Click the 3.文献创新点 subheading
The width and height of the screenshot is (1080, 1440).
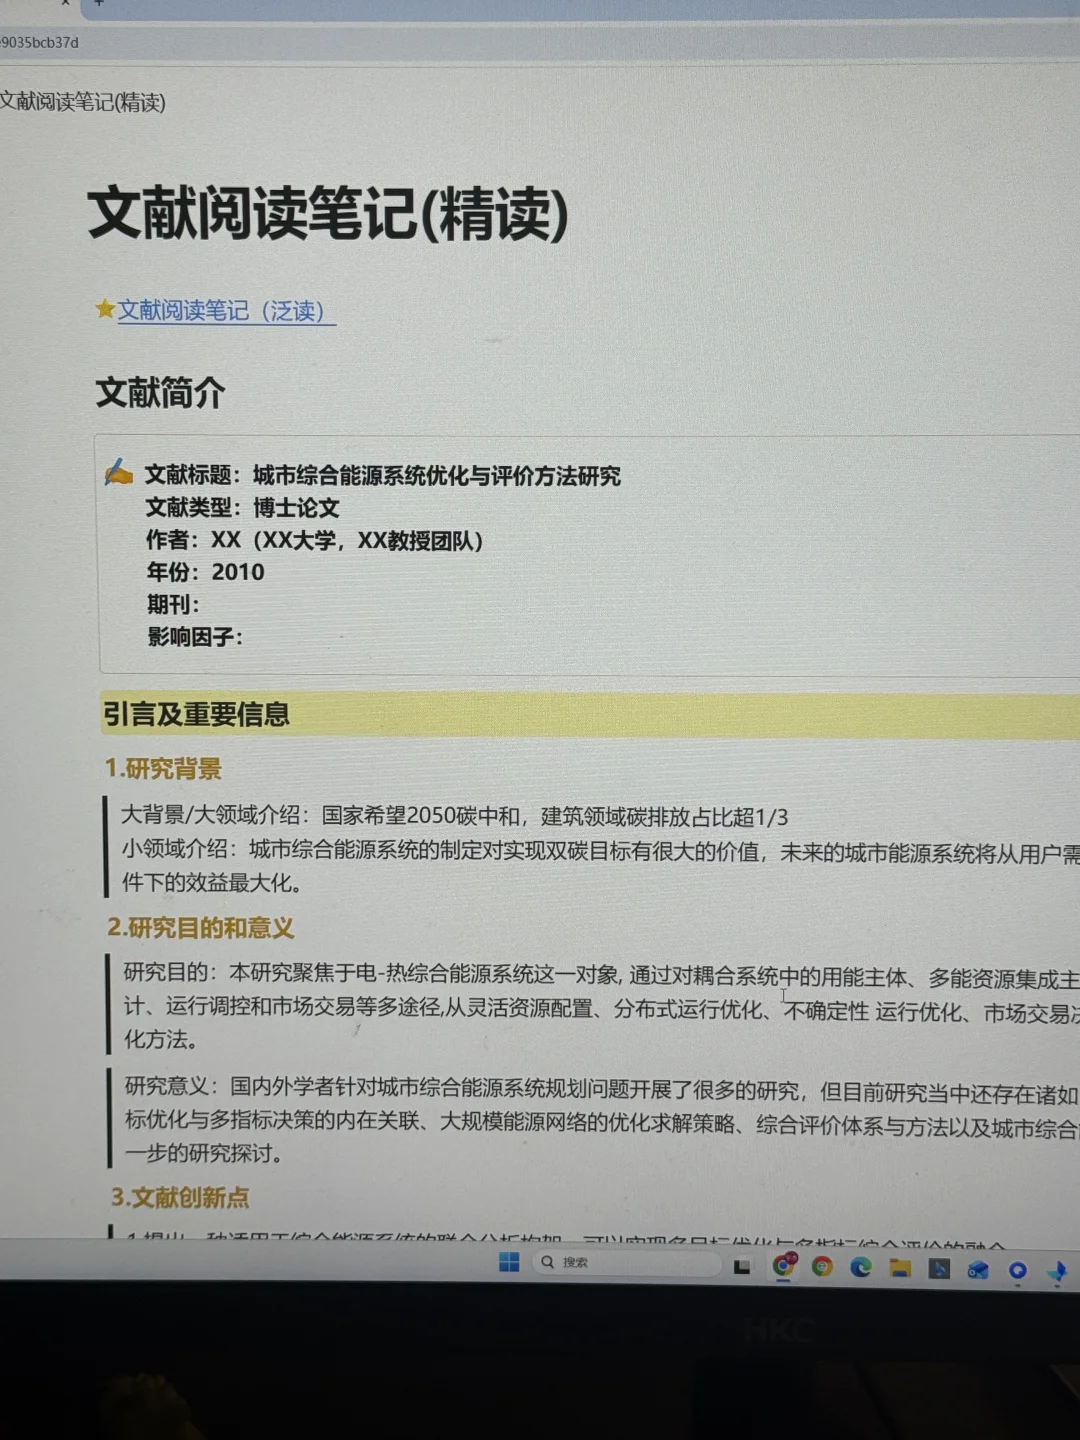[x=180, y=1198]
